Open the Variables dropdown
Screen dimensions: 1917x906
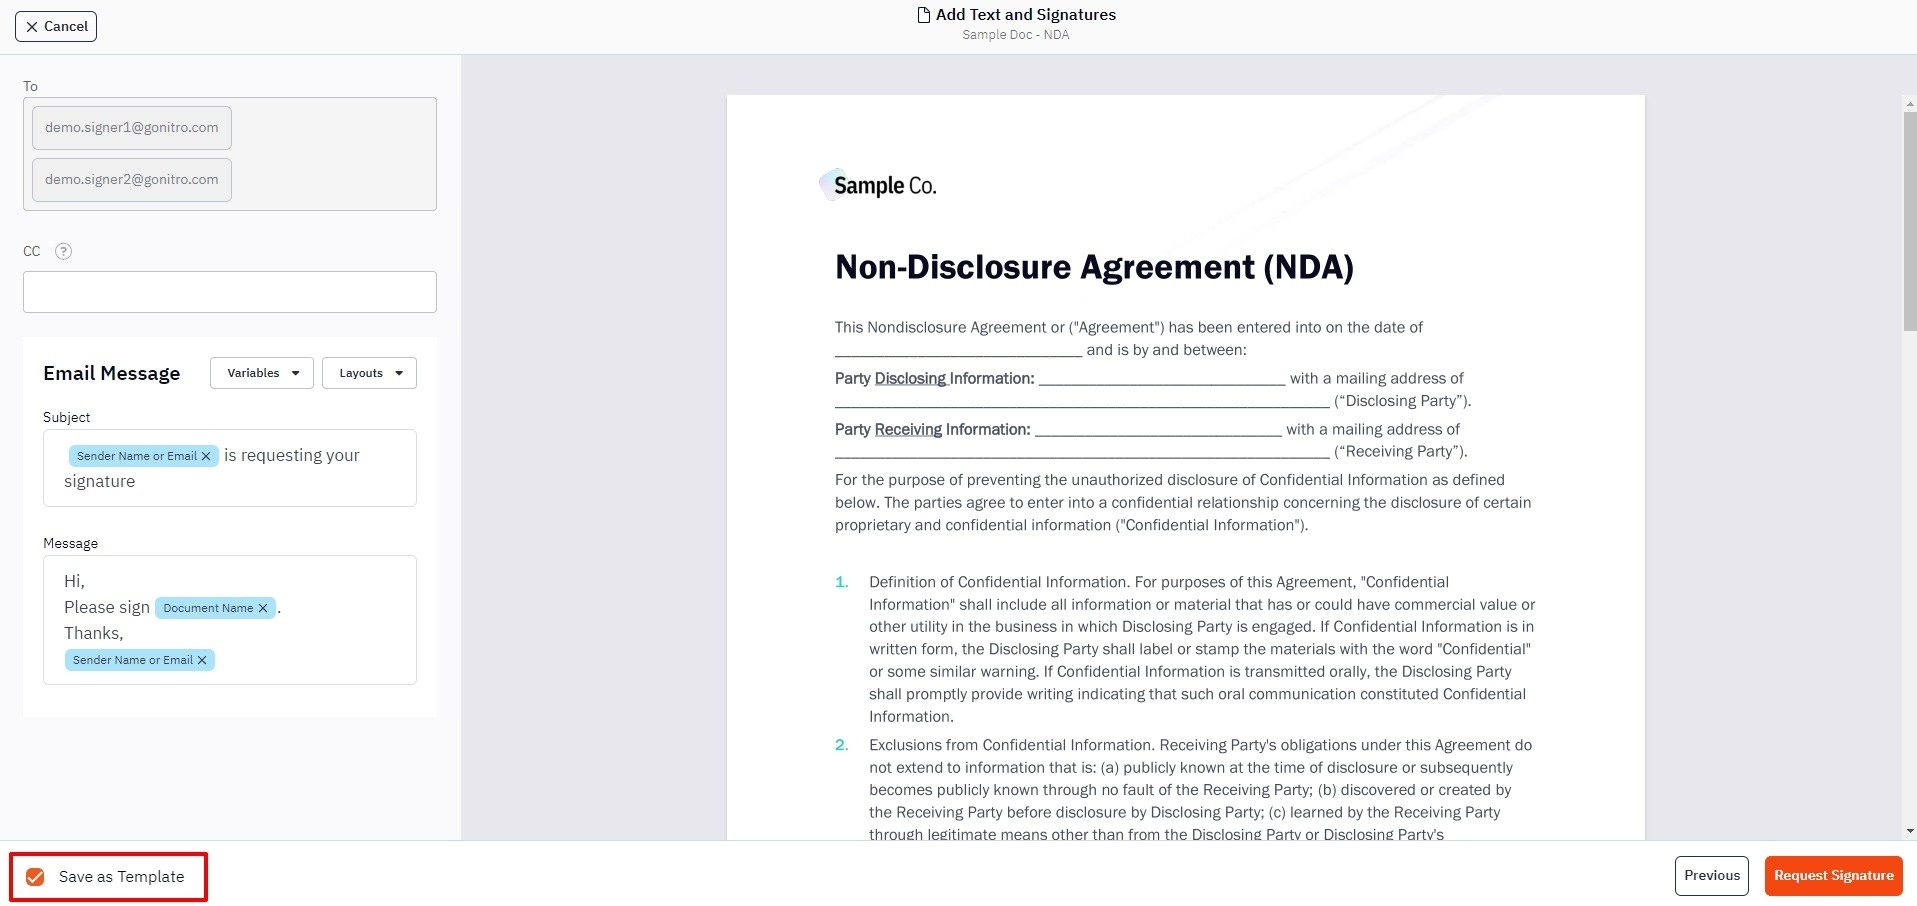coord(261,372)
